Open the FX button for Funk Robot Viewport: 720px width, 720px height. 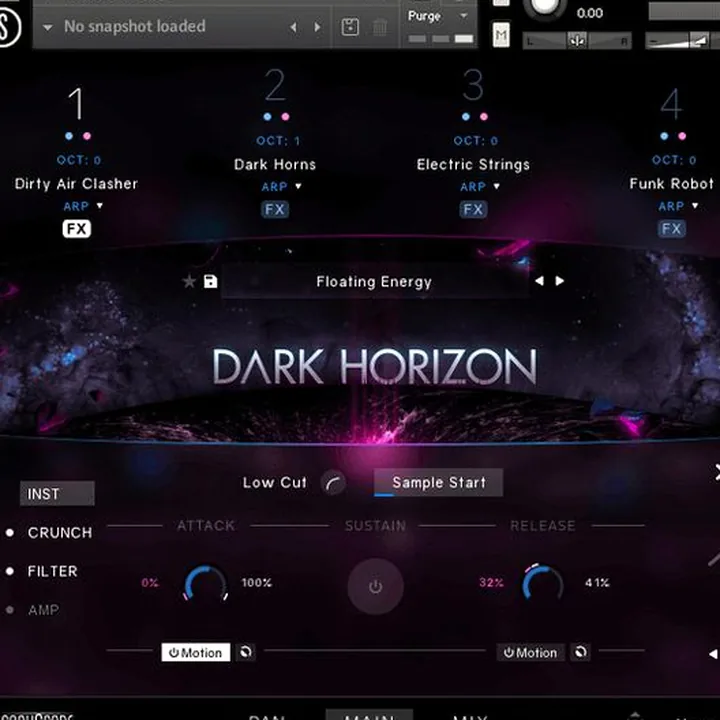(x=672, y=229)
